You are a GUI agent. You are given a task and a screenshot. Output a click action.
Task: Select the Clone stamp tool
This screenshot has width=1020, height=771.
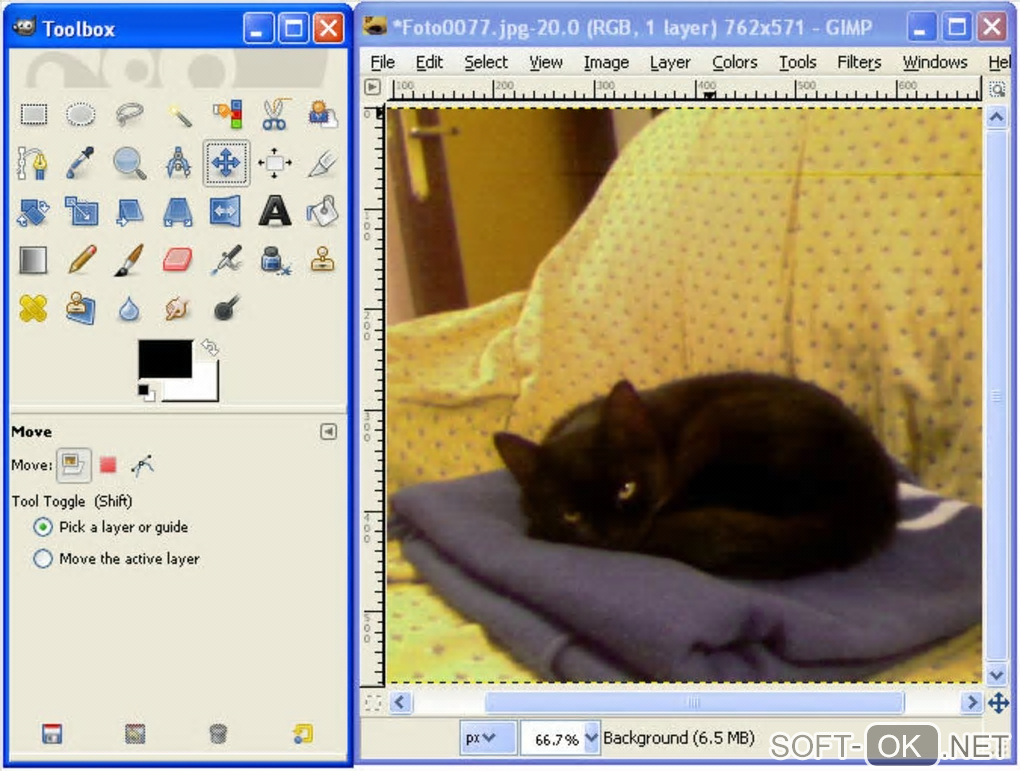(323, 260)
